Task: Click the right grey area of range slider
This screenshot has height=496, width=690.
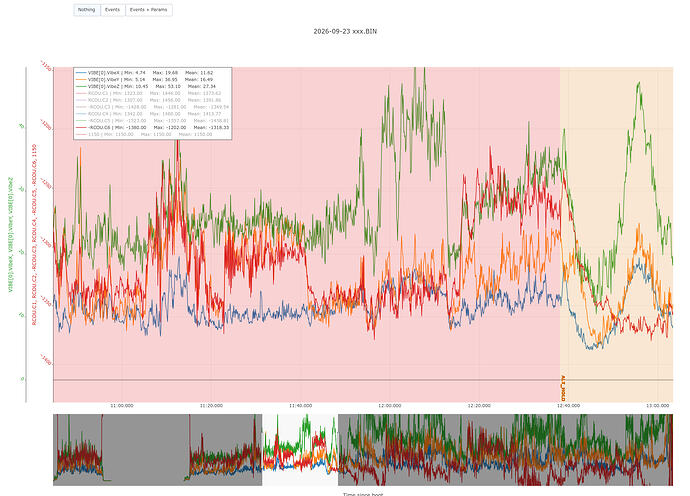Action: 505,450
